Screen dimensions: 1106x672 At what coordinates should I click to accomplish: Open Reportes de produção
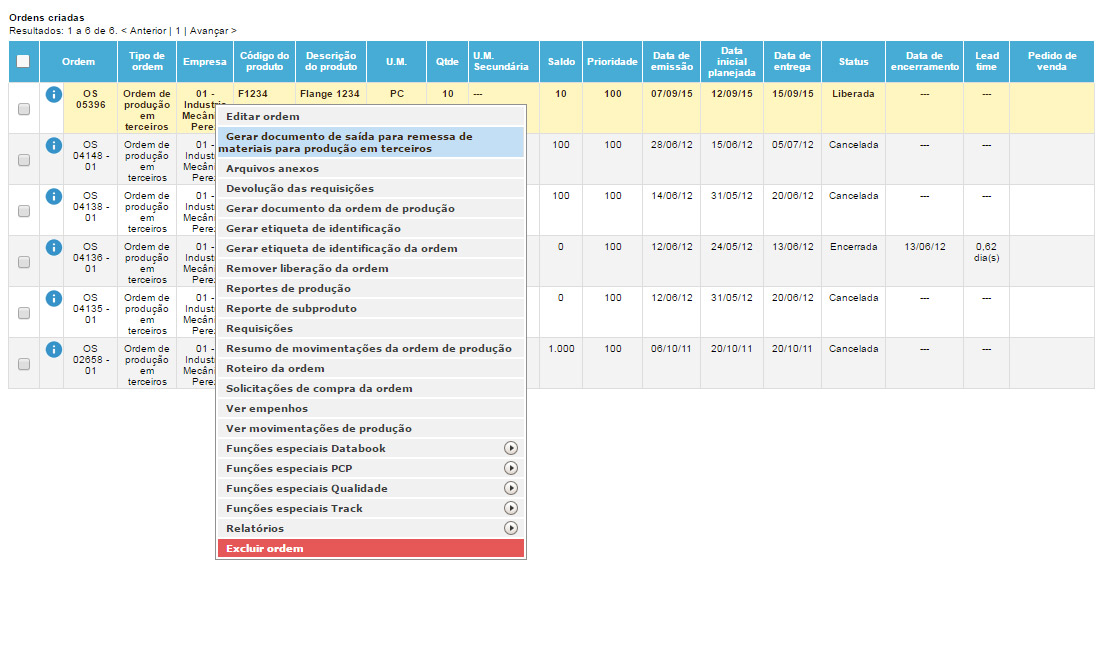coord(371,288)
